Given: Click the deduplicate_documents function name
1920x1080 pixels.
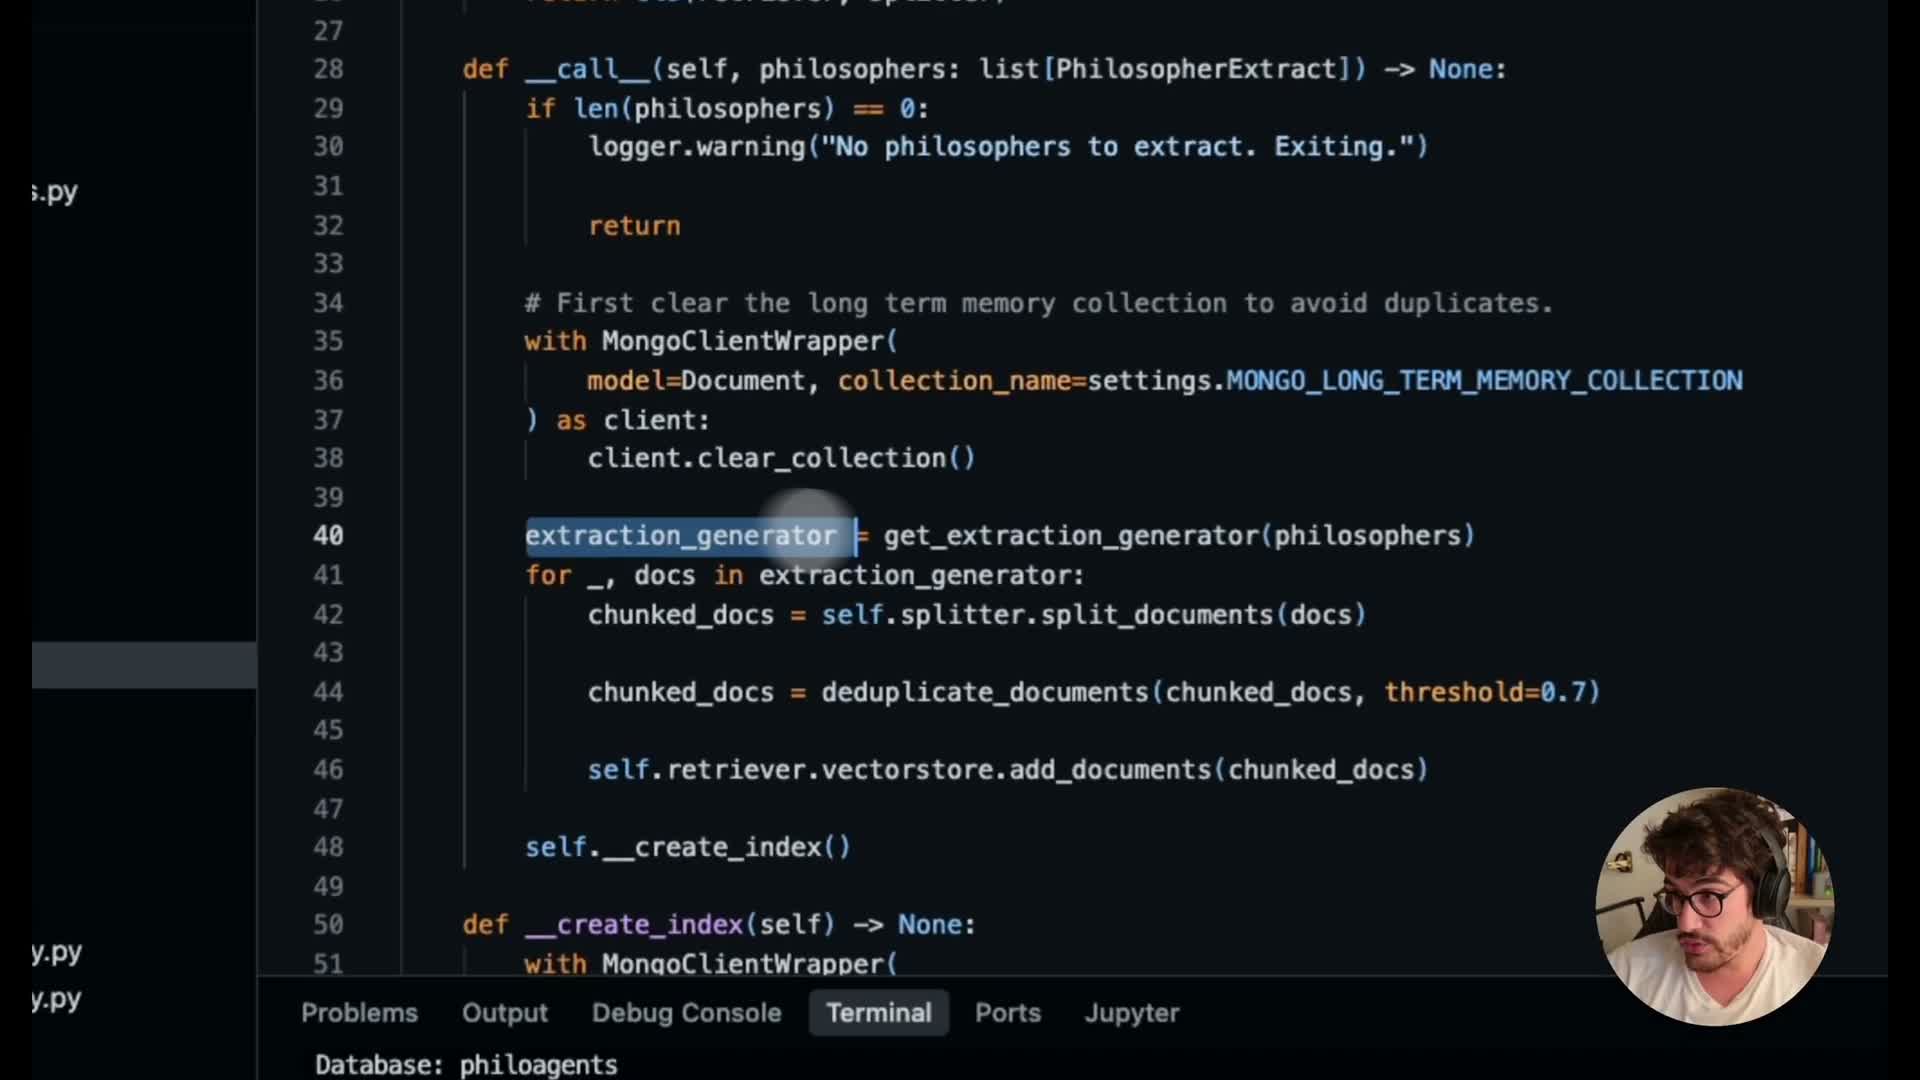Looking at the screenshot, I should pos(985,692).
